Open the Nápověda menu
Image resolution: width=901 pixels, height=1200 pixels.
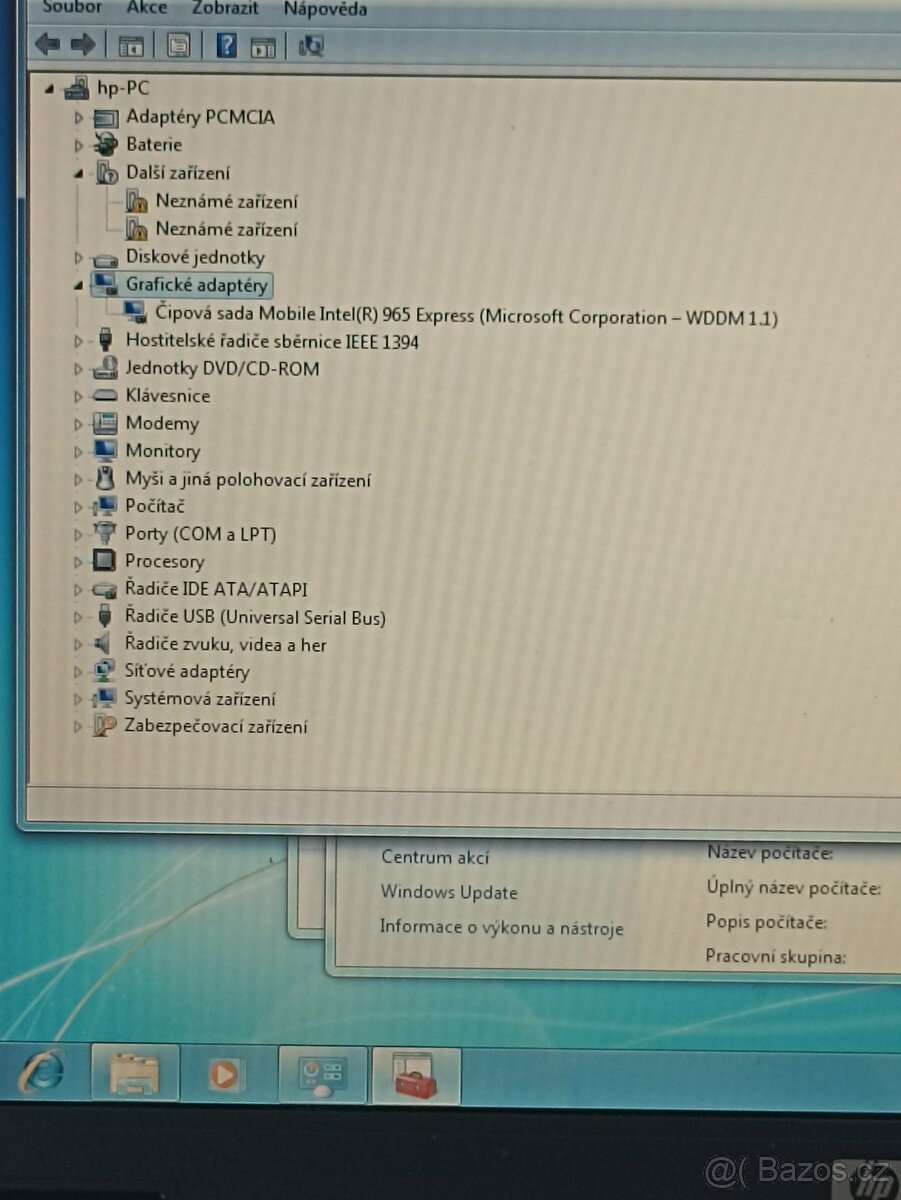coord(325,9)
